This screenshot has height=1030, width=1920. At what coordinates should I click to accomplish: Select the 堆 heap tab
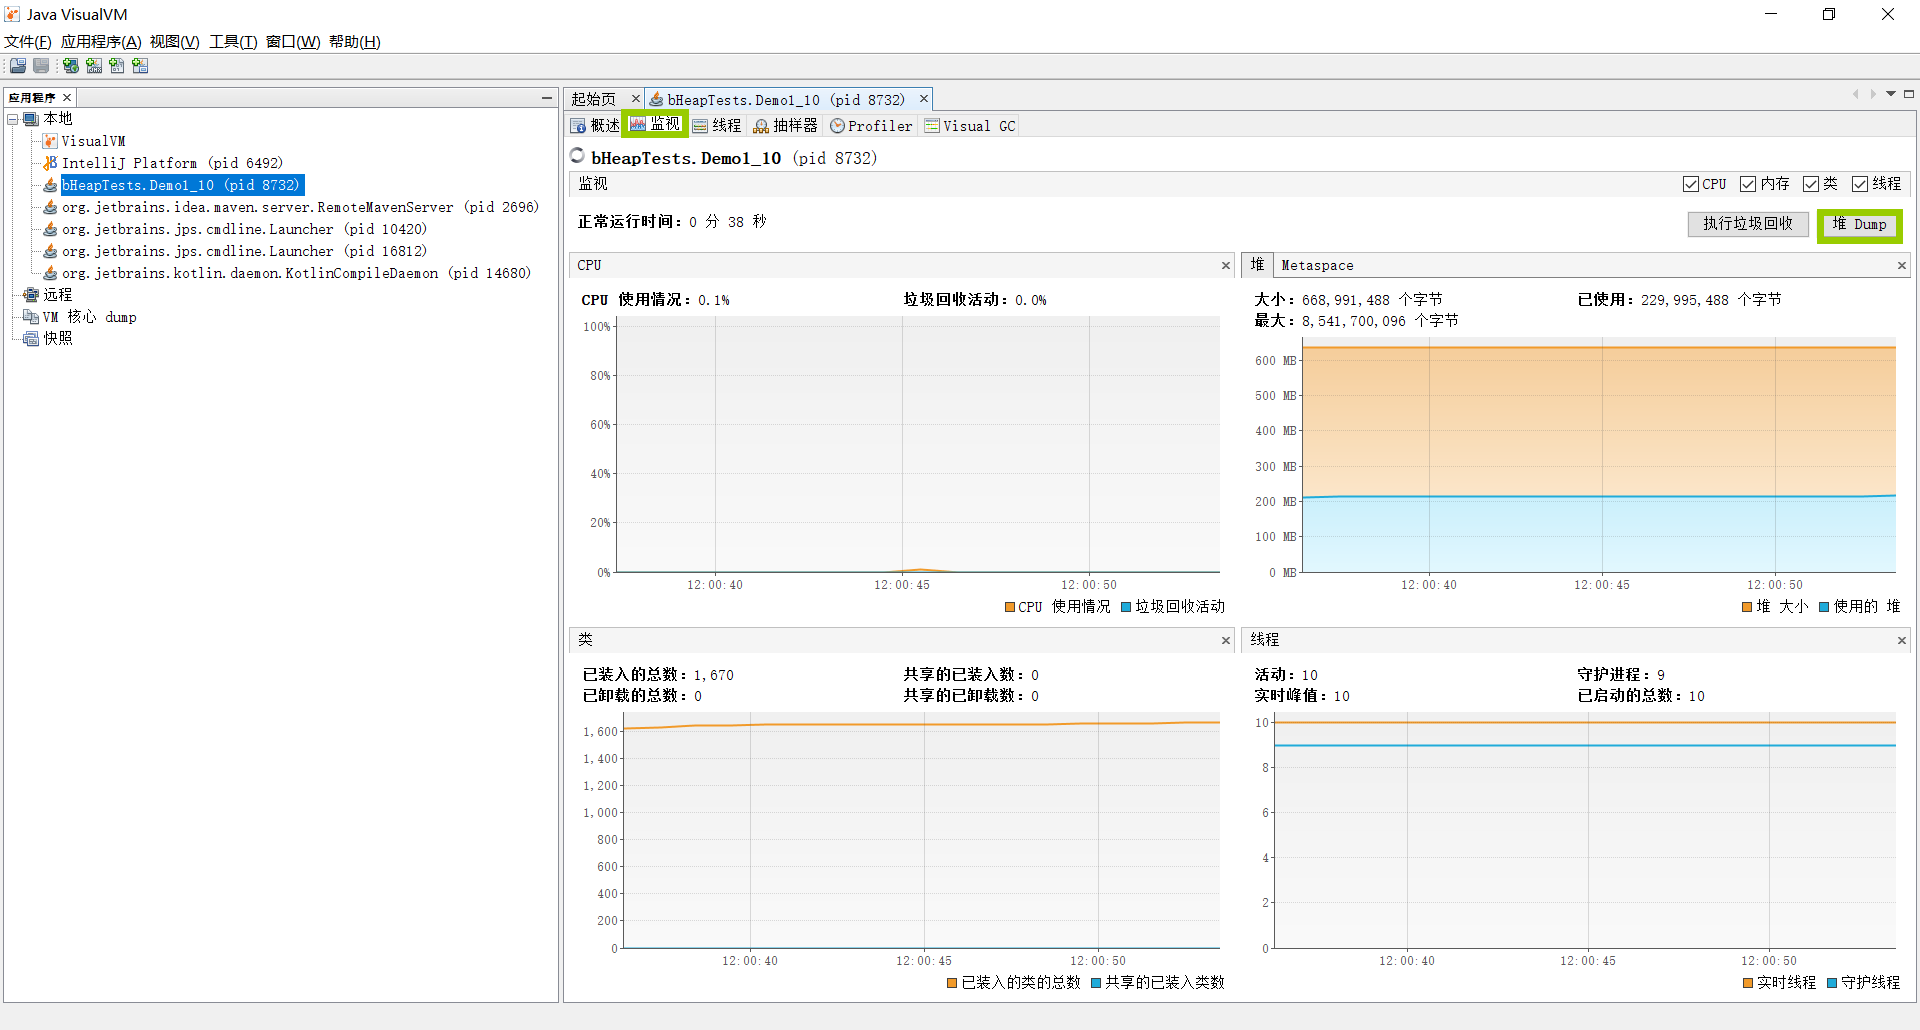(1257, 265)
